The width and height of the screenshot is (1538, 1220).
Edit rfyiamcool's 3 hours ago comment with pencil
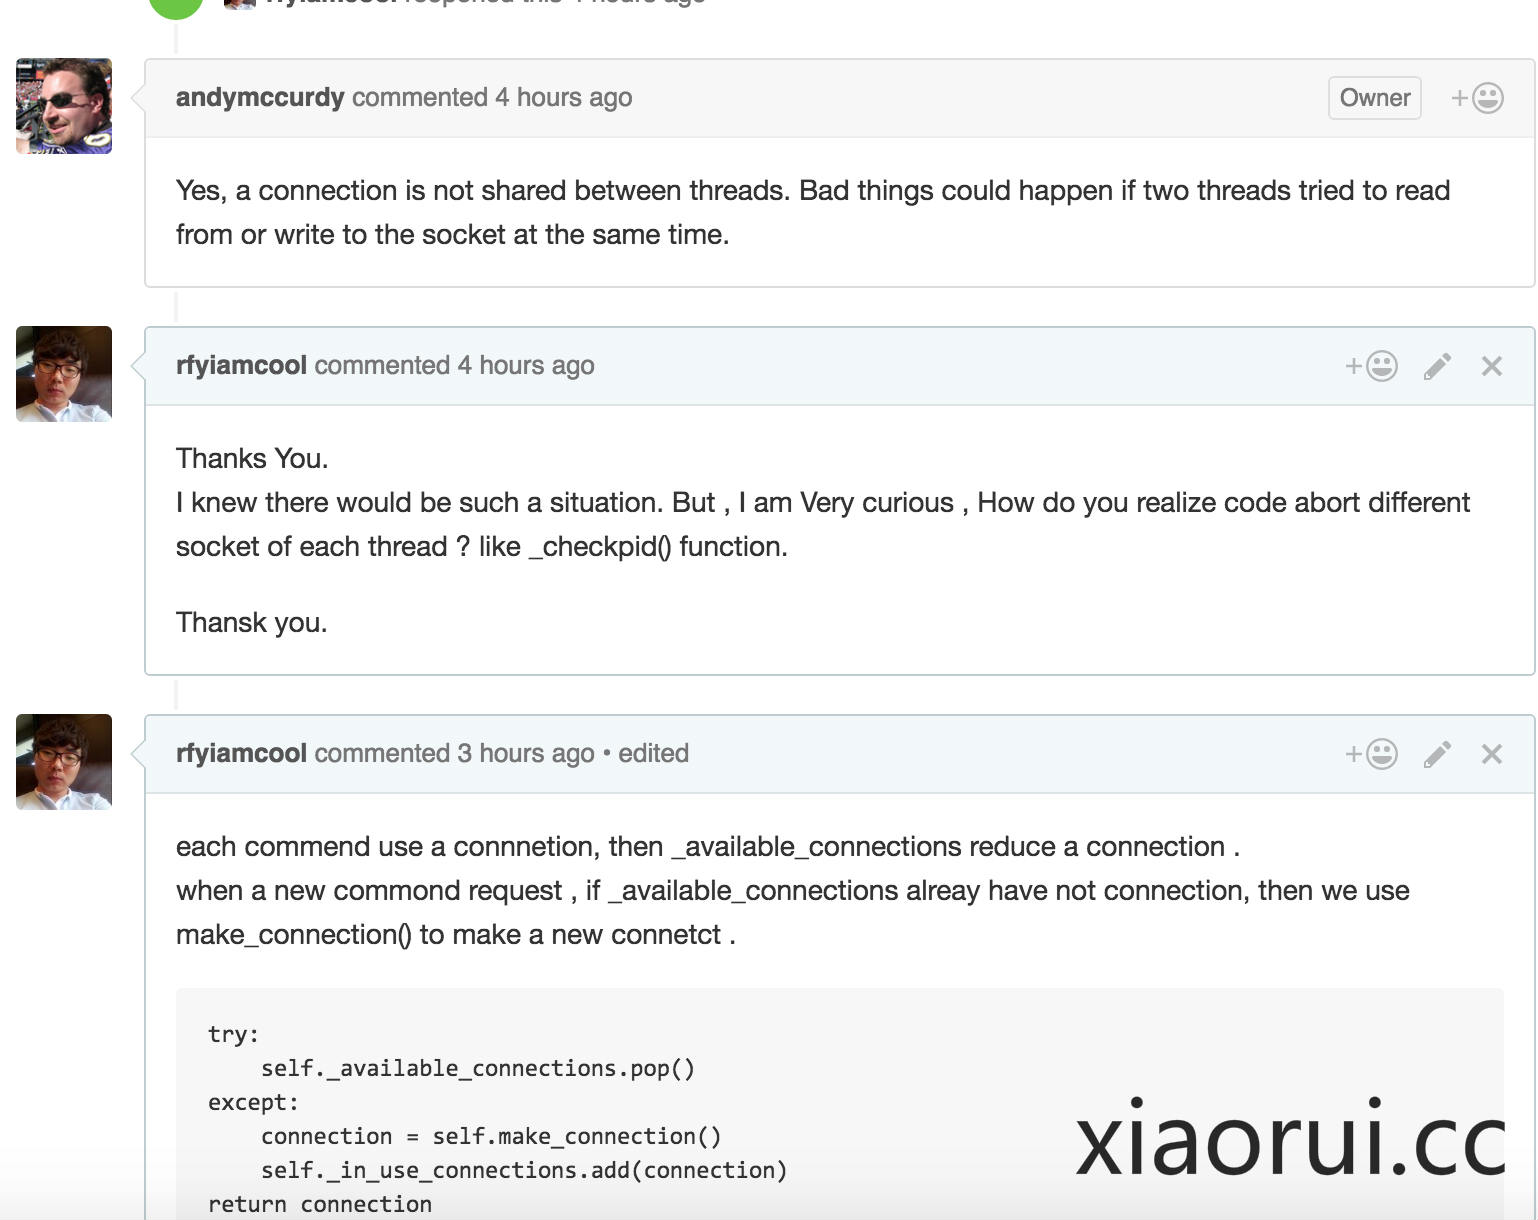point(1437,754)
